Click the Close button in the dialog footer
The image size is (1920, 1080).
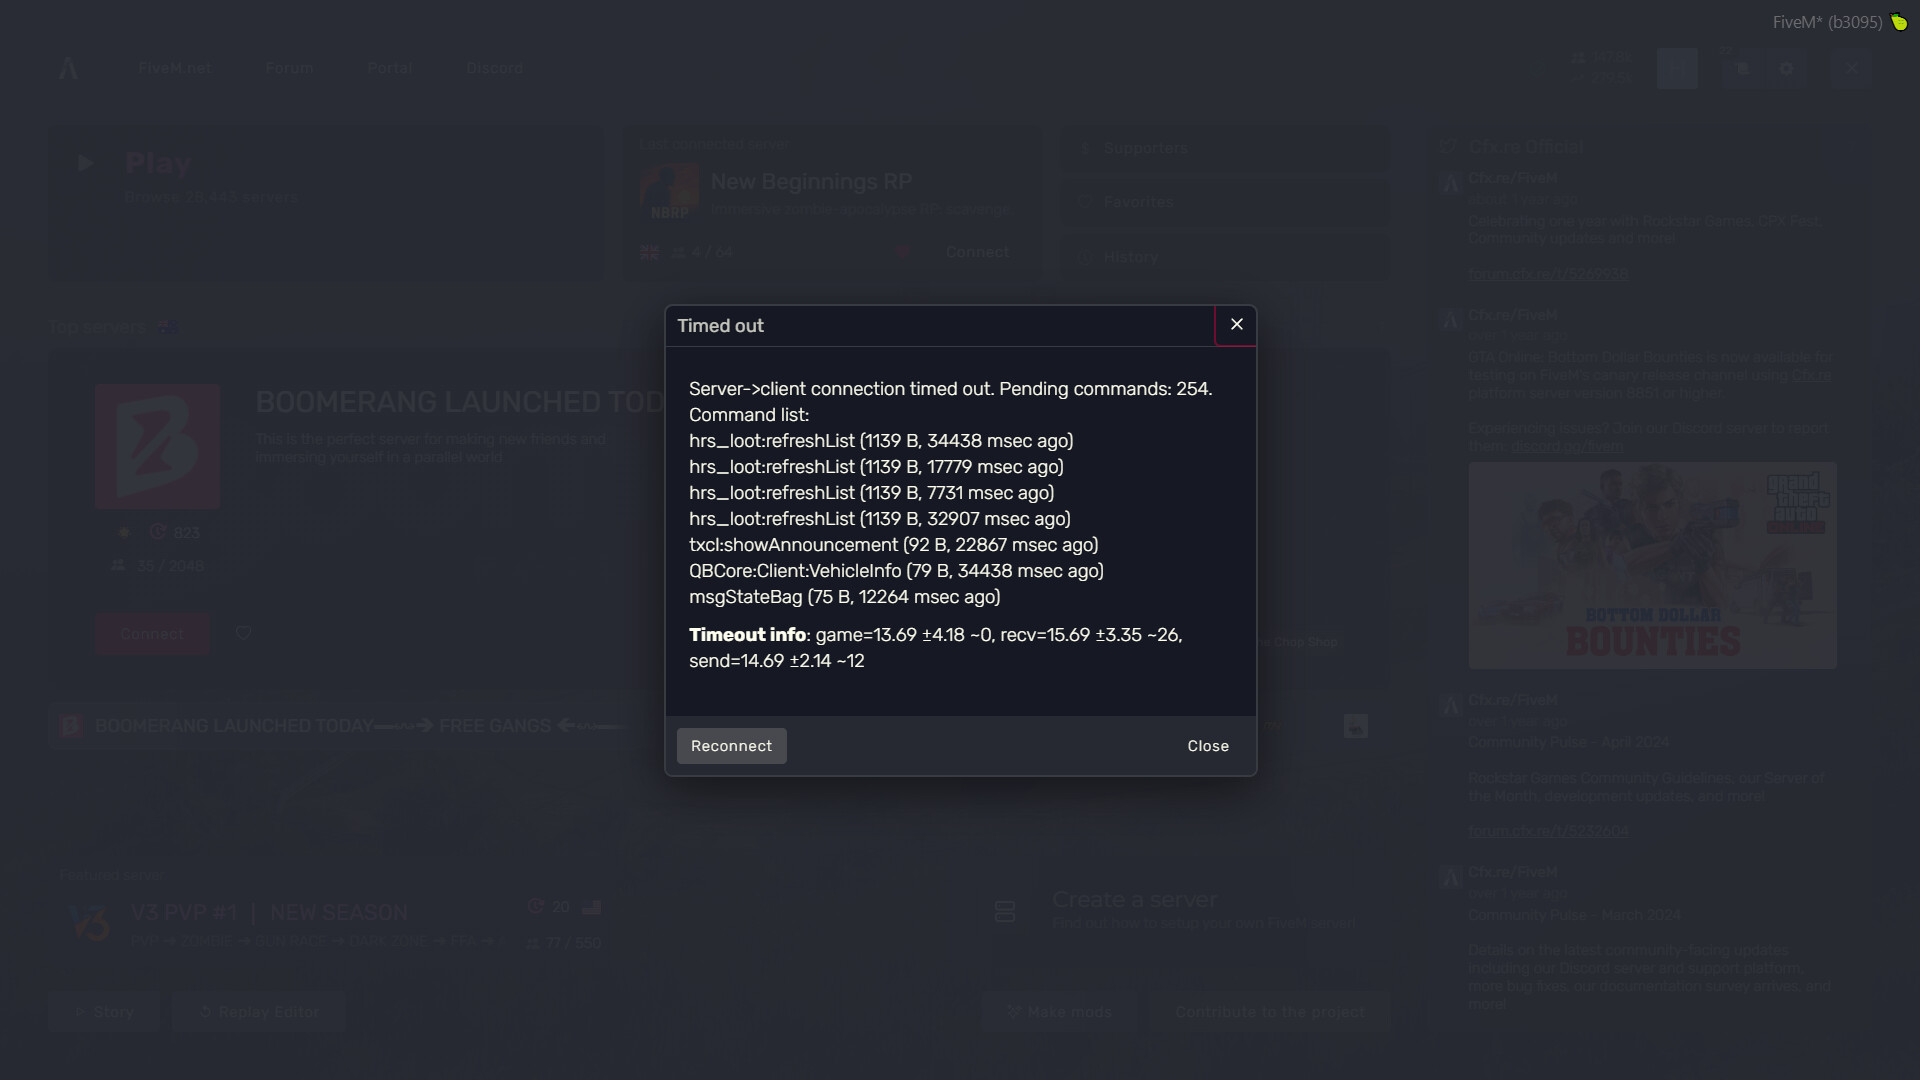pos(1208,746)
